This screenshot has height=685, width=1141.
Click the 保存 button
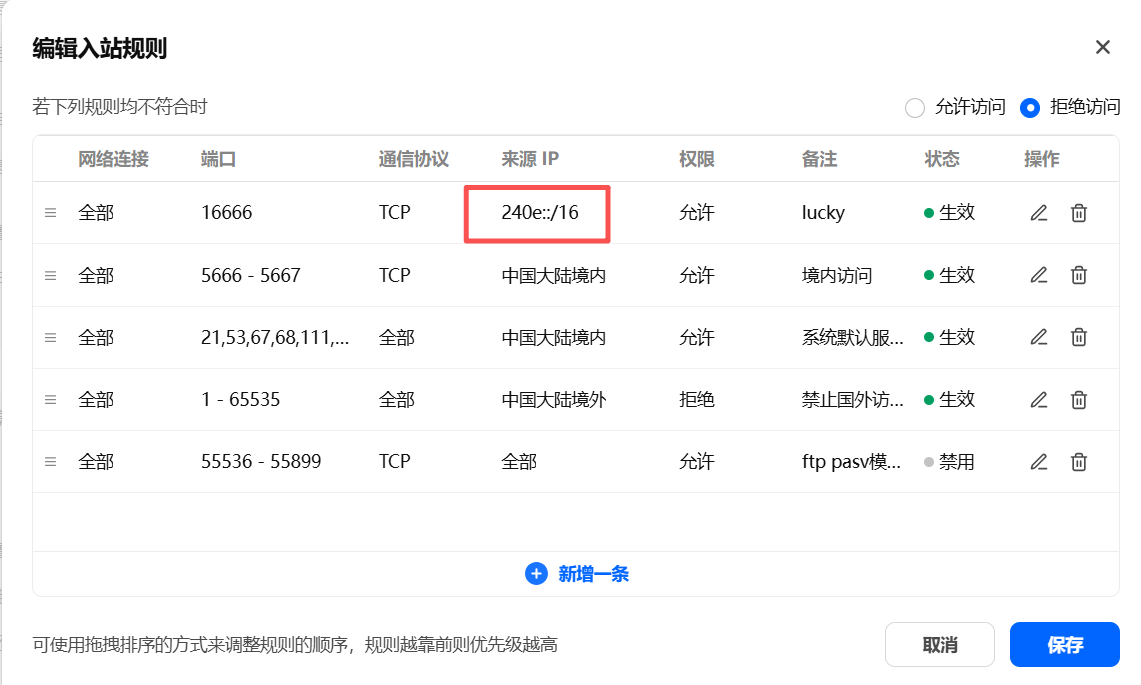pos(1065,644)
